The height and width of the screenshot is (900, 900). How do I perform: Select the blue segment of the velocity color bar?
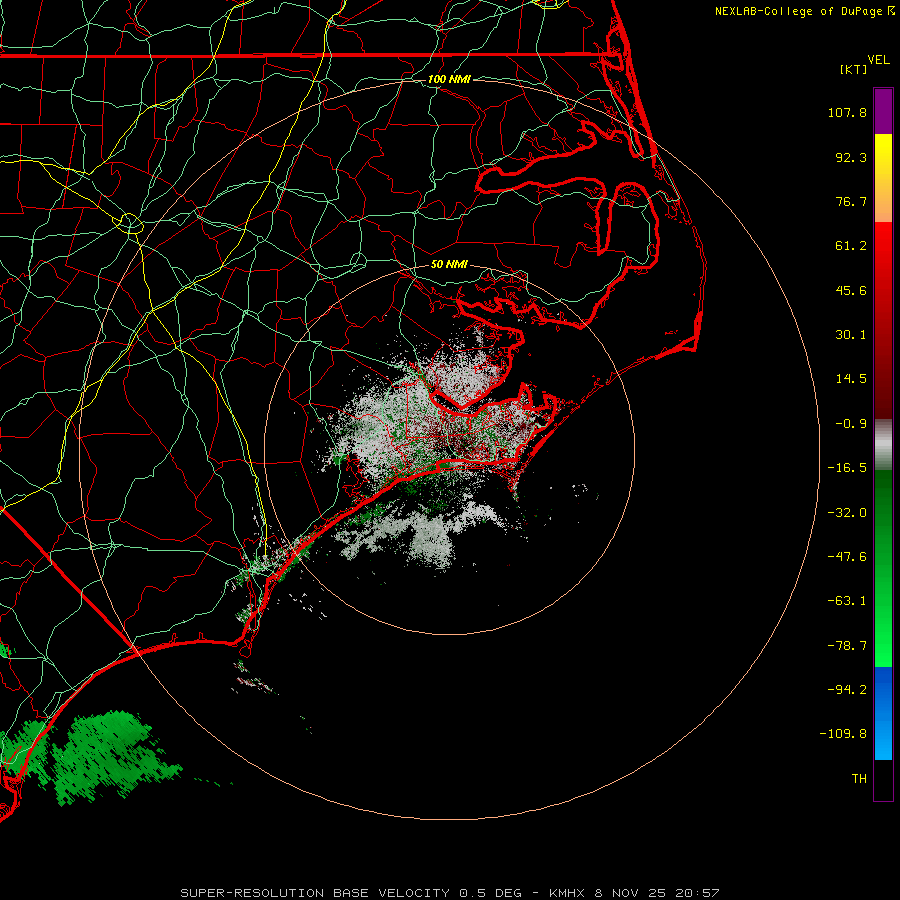(883, 713)
